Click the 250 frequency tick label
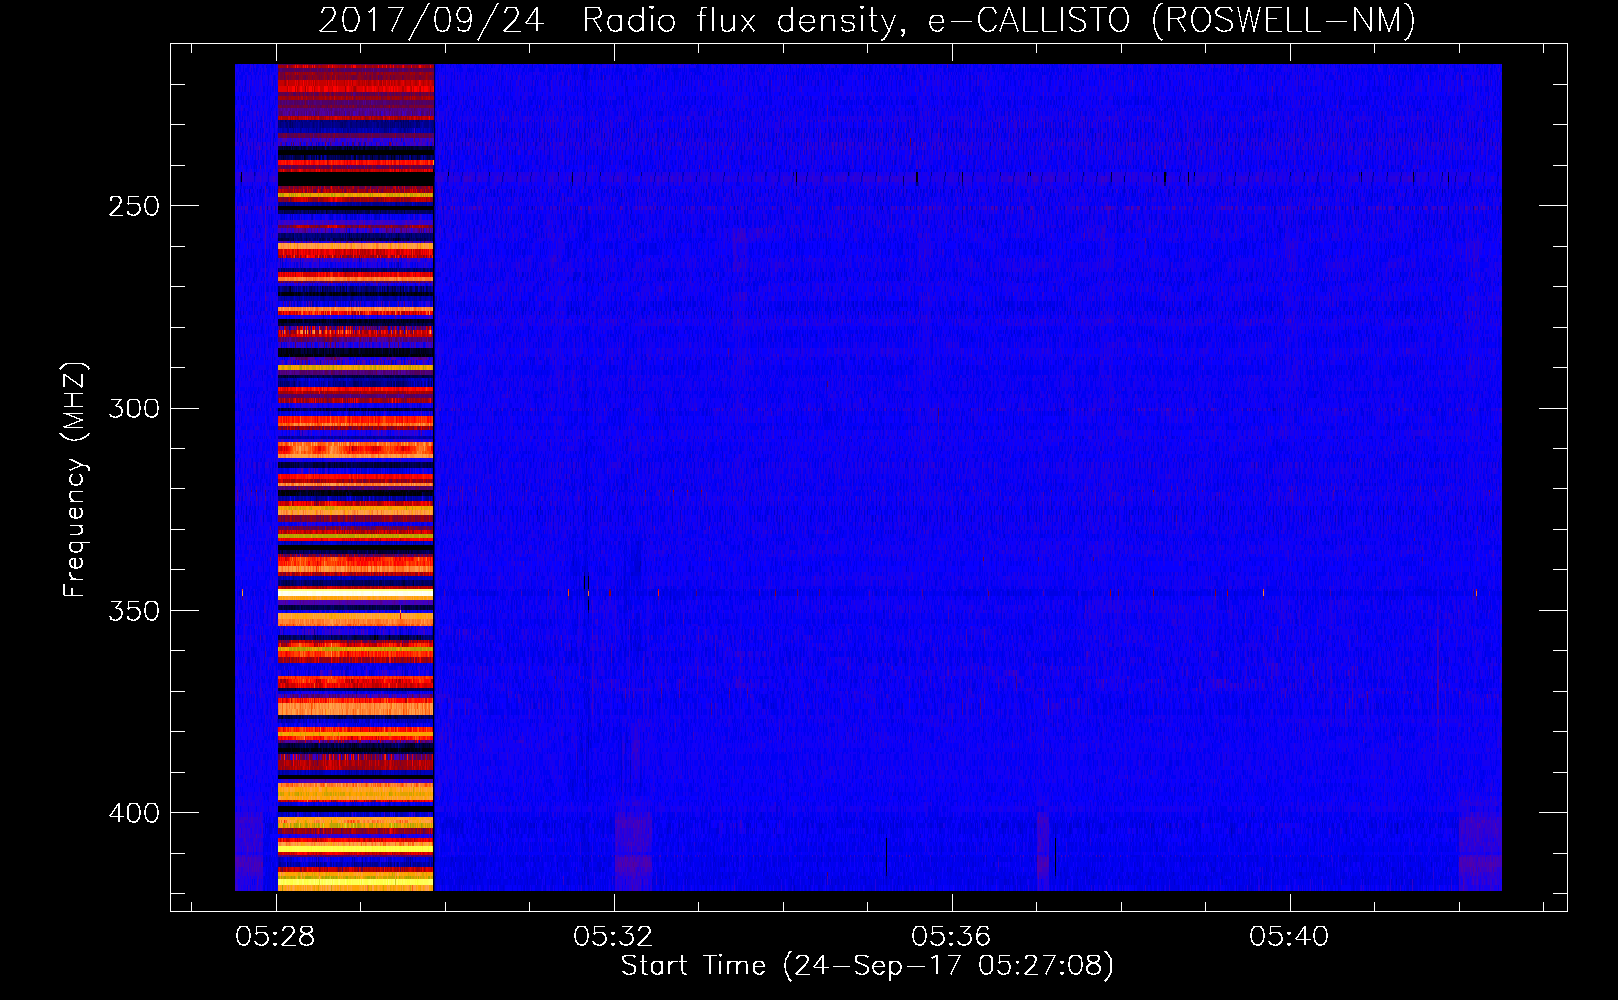Viewport: 1618px width, 1000px height. [134, 207]
